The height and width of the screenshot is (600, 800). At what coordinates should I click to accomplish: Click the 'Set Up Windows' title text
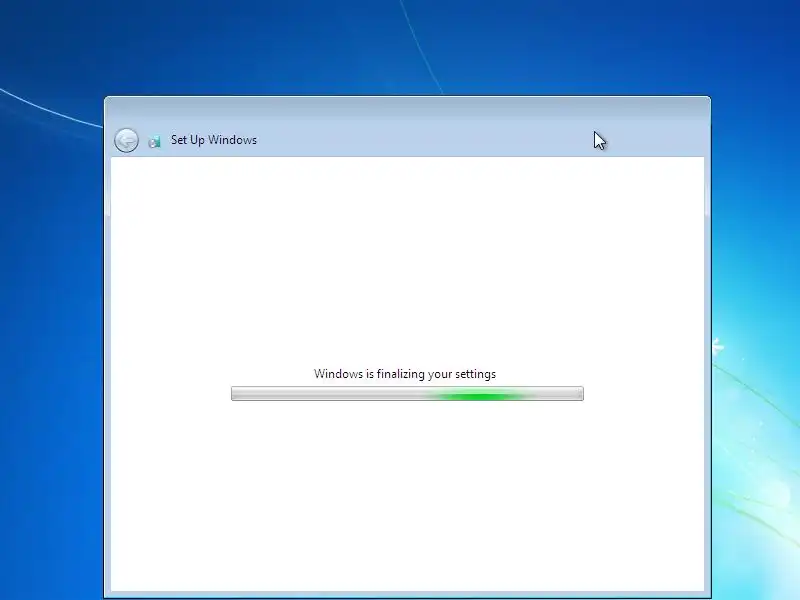pos(214,140)
